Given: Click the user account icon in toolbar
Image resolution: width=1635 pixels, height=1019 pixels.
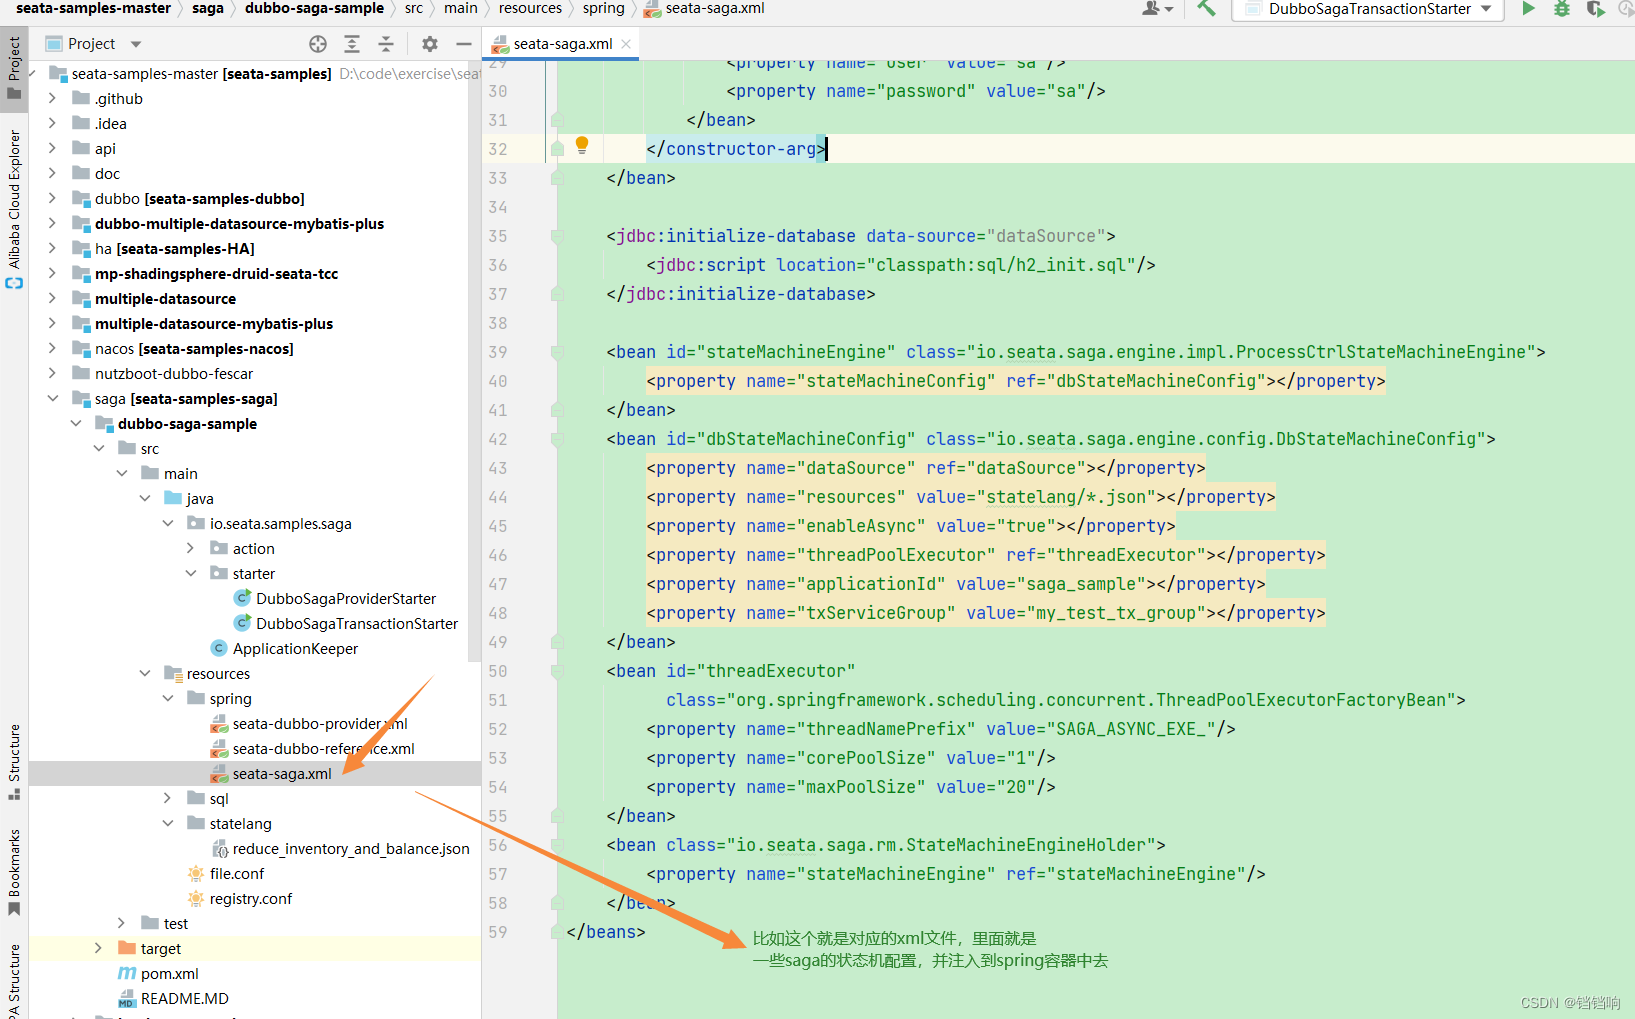Looking at the screenshot, I should click(1157, 9).
